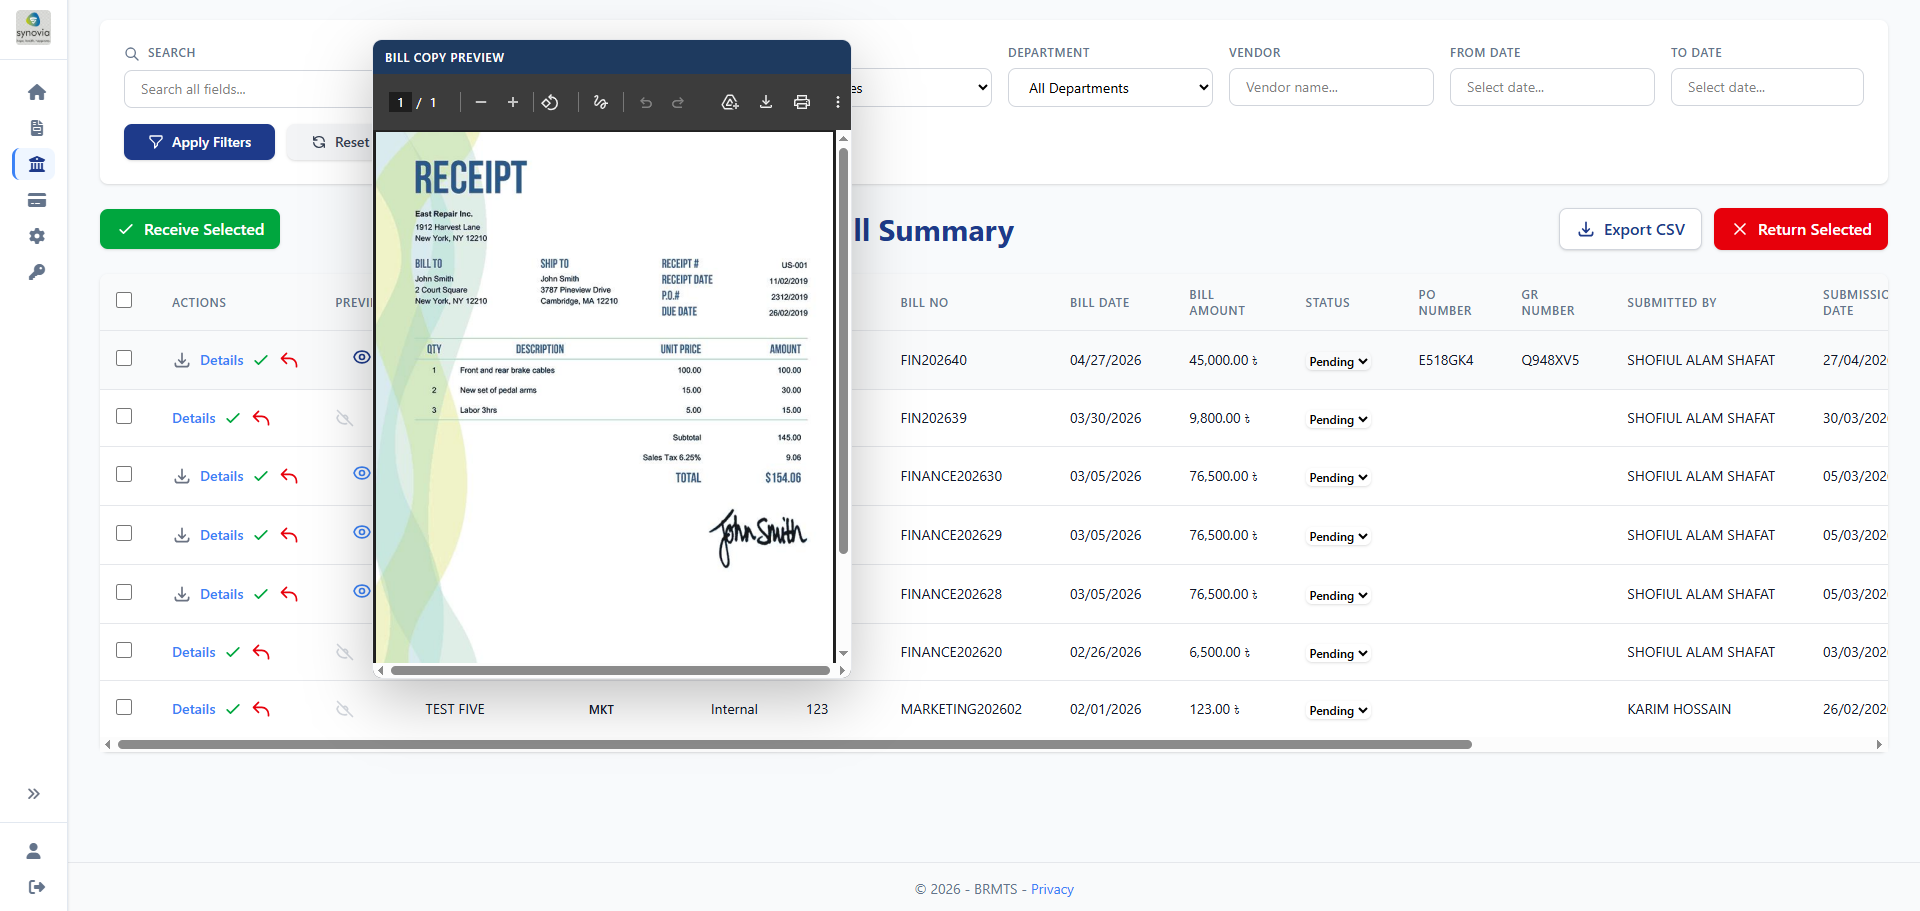
Task: Open the user profile icon
Action: [34, 851]
